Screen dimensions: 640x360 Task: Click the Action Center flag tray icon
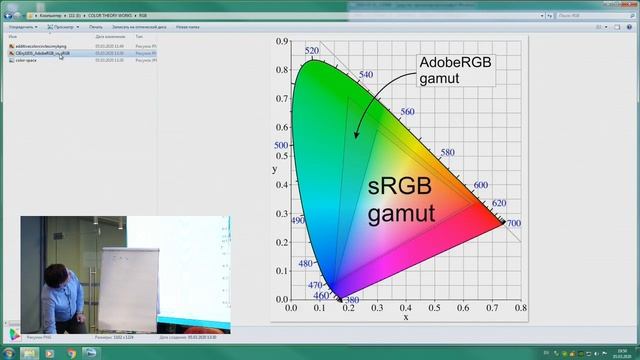click(604, 353)
